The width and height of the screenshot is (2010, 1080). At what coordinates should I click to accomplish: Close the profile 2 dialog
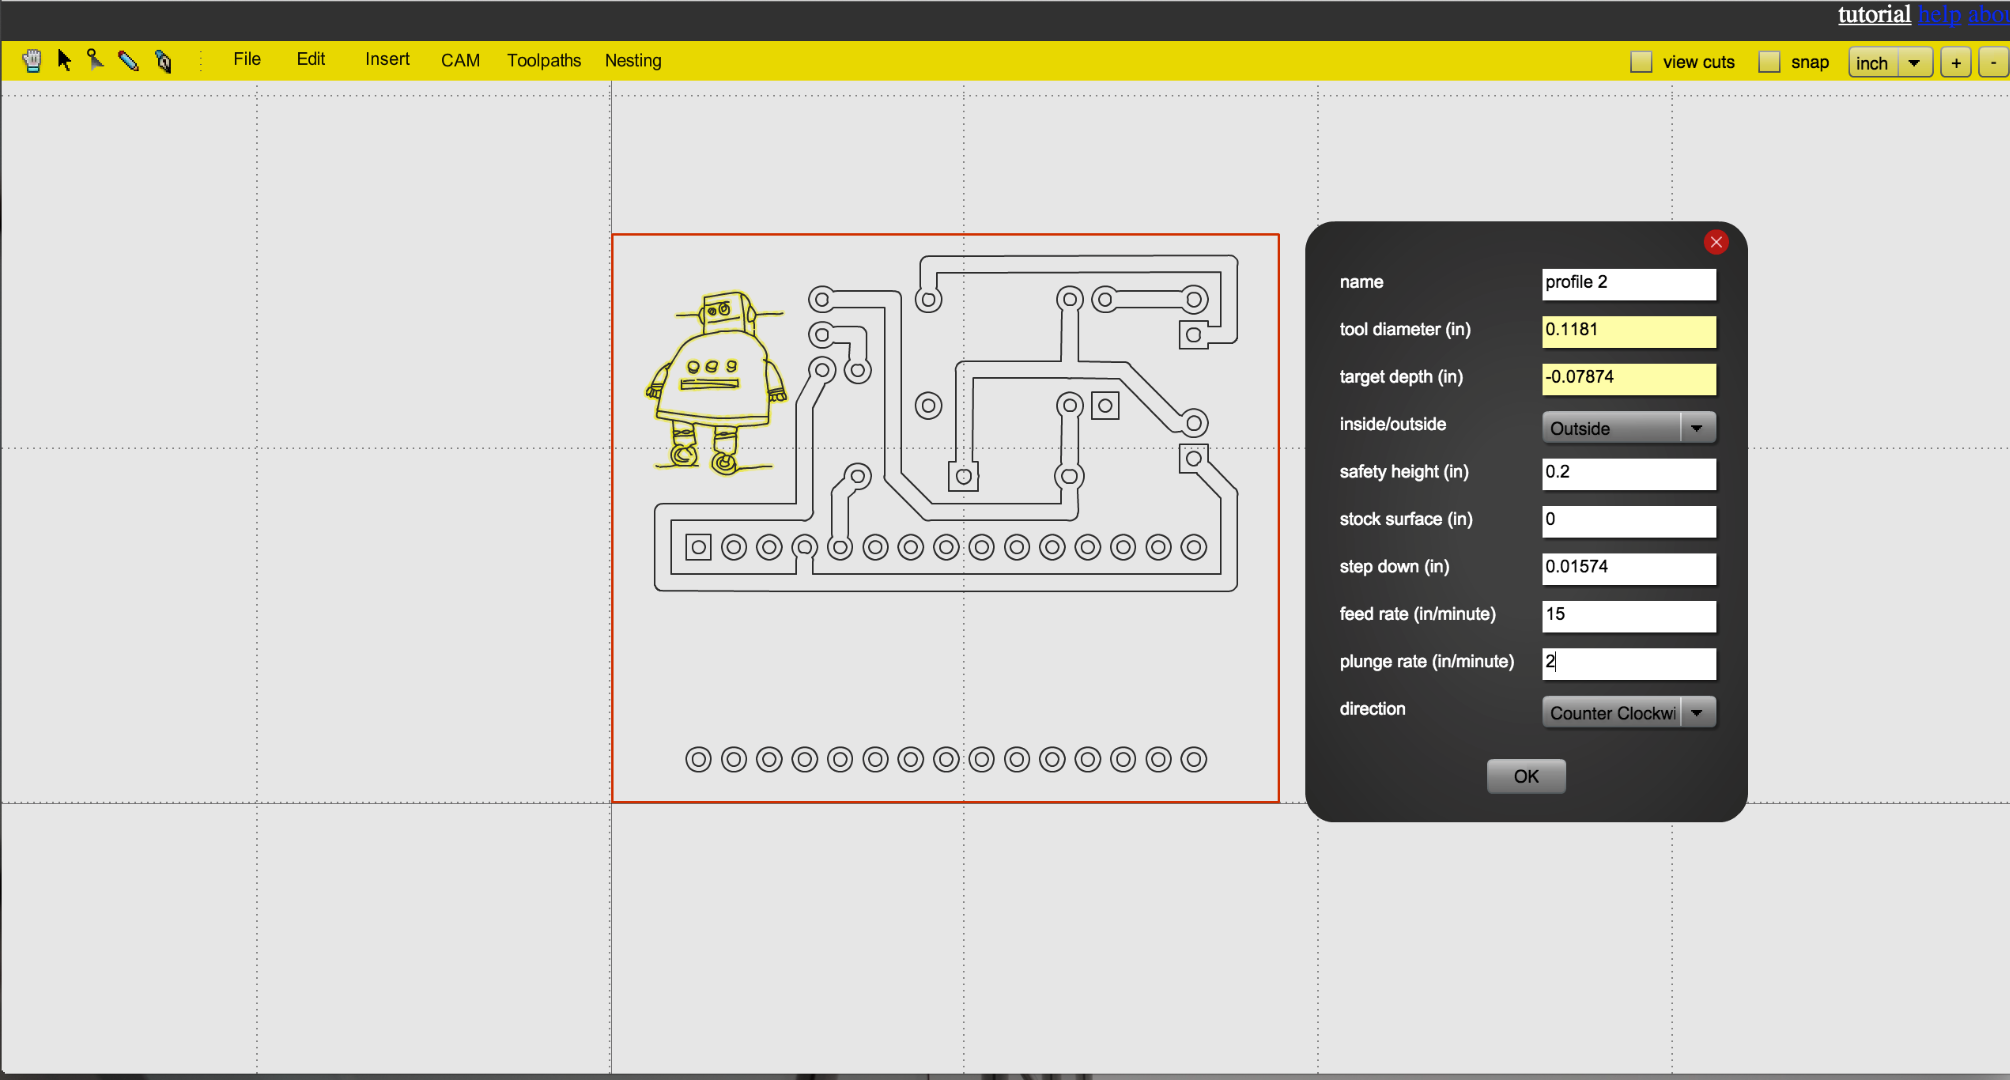1715,242
